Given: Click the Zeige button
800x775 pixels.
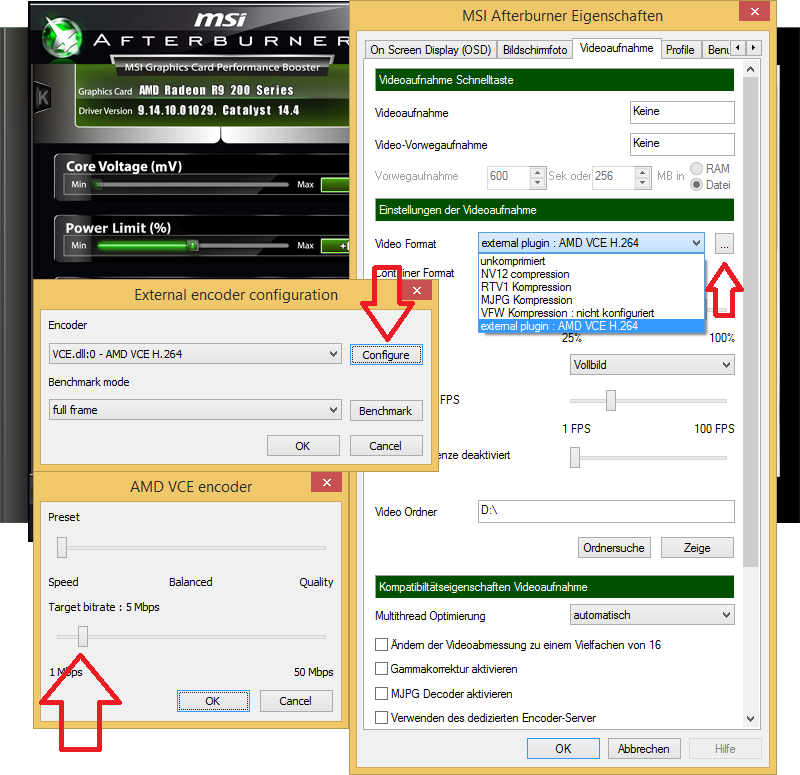Looking at the screenshot, I should click(697, 547).
